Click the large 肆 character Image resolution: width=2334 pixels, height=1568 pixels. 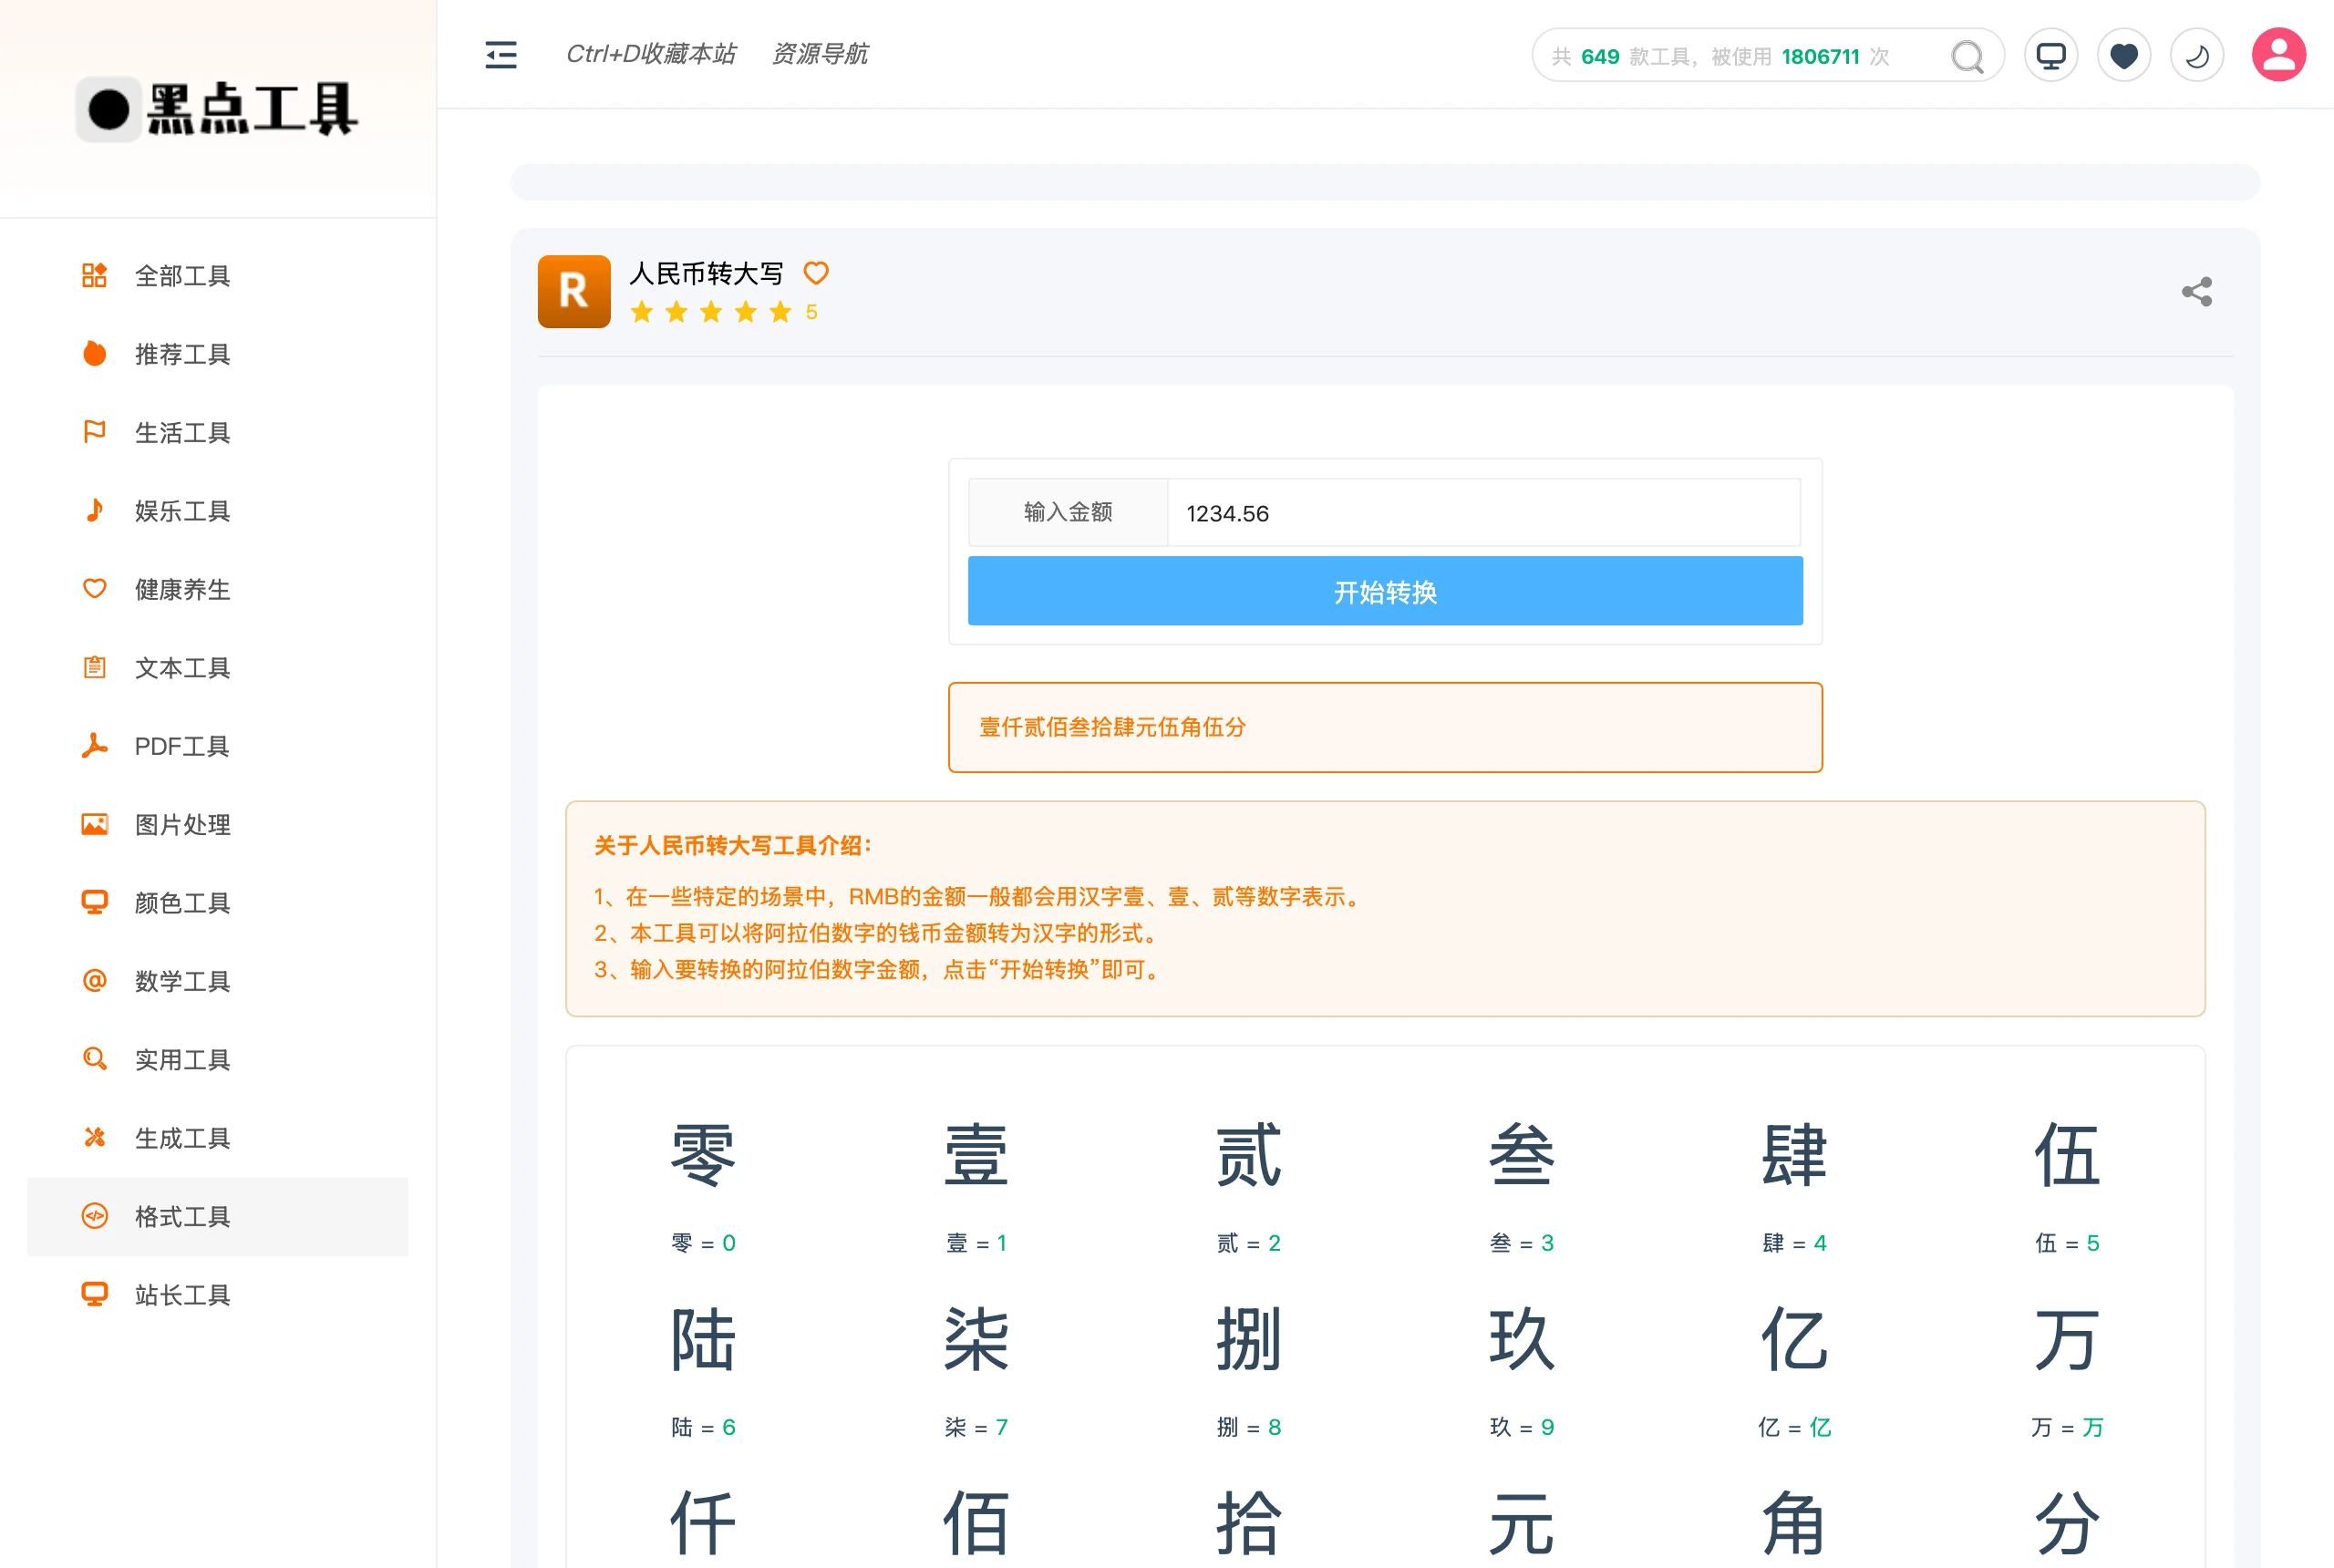[1795, 1155]
